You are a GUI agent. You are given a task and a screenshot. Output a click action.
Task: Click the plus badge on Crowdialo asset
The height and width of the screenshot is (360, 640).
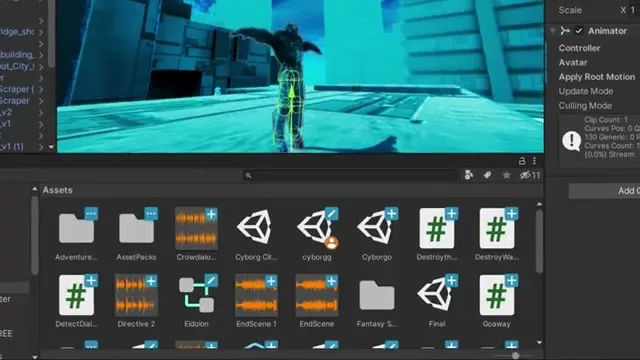211,214
